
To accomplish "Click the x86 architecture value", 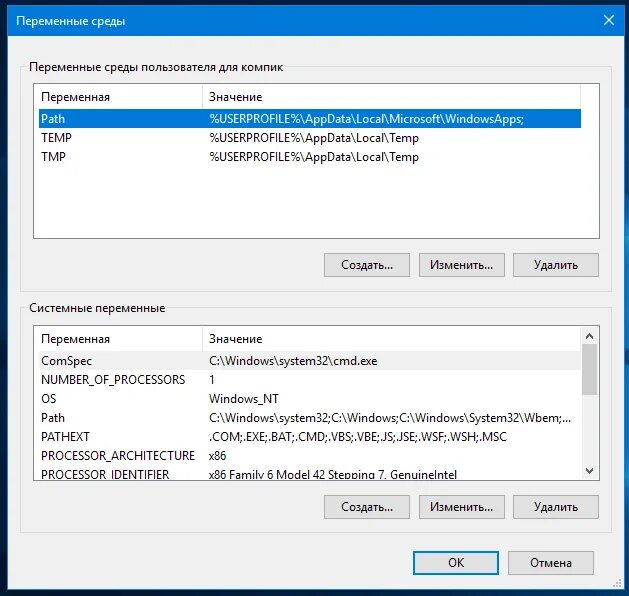I will pyautogui.click(x=217, y=456).
